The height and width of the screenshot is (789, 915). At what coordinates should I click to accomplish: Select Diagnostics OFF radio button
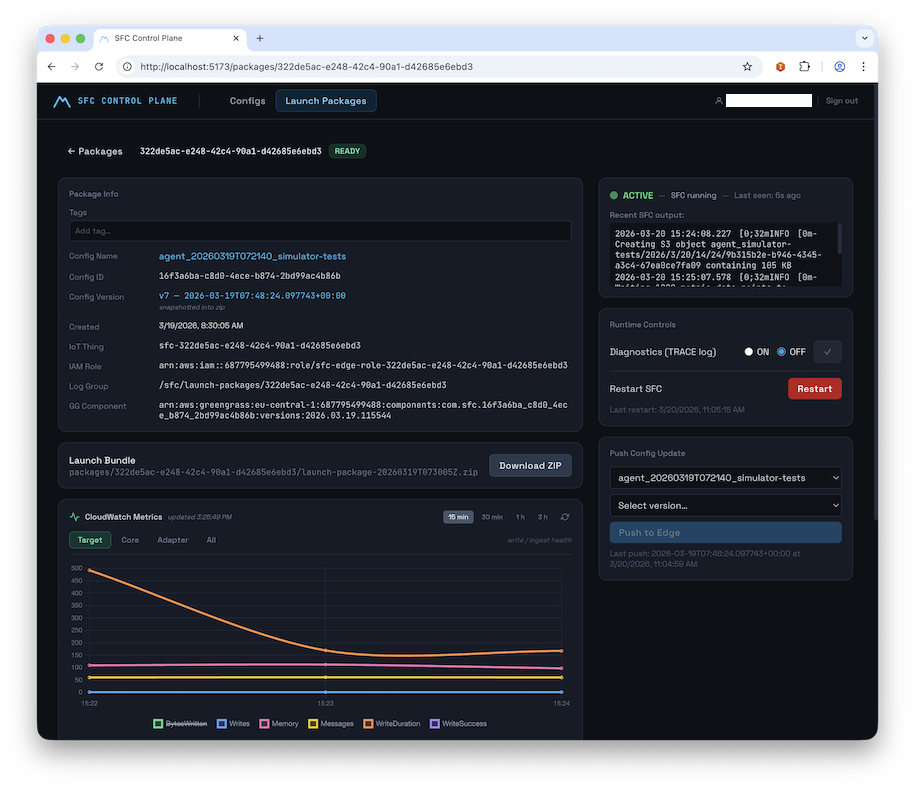coord(781,352)
